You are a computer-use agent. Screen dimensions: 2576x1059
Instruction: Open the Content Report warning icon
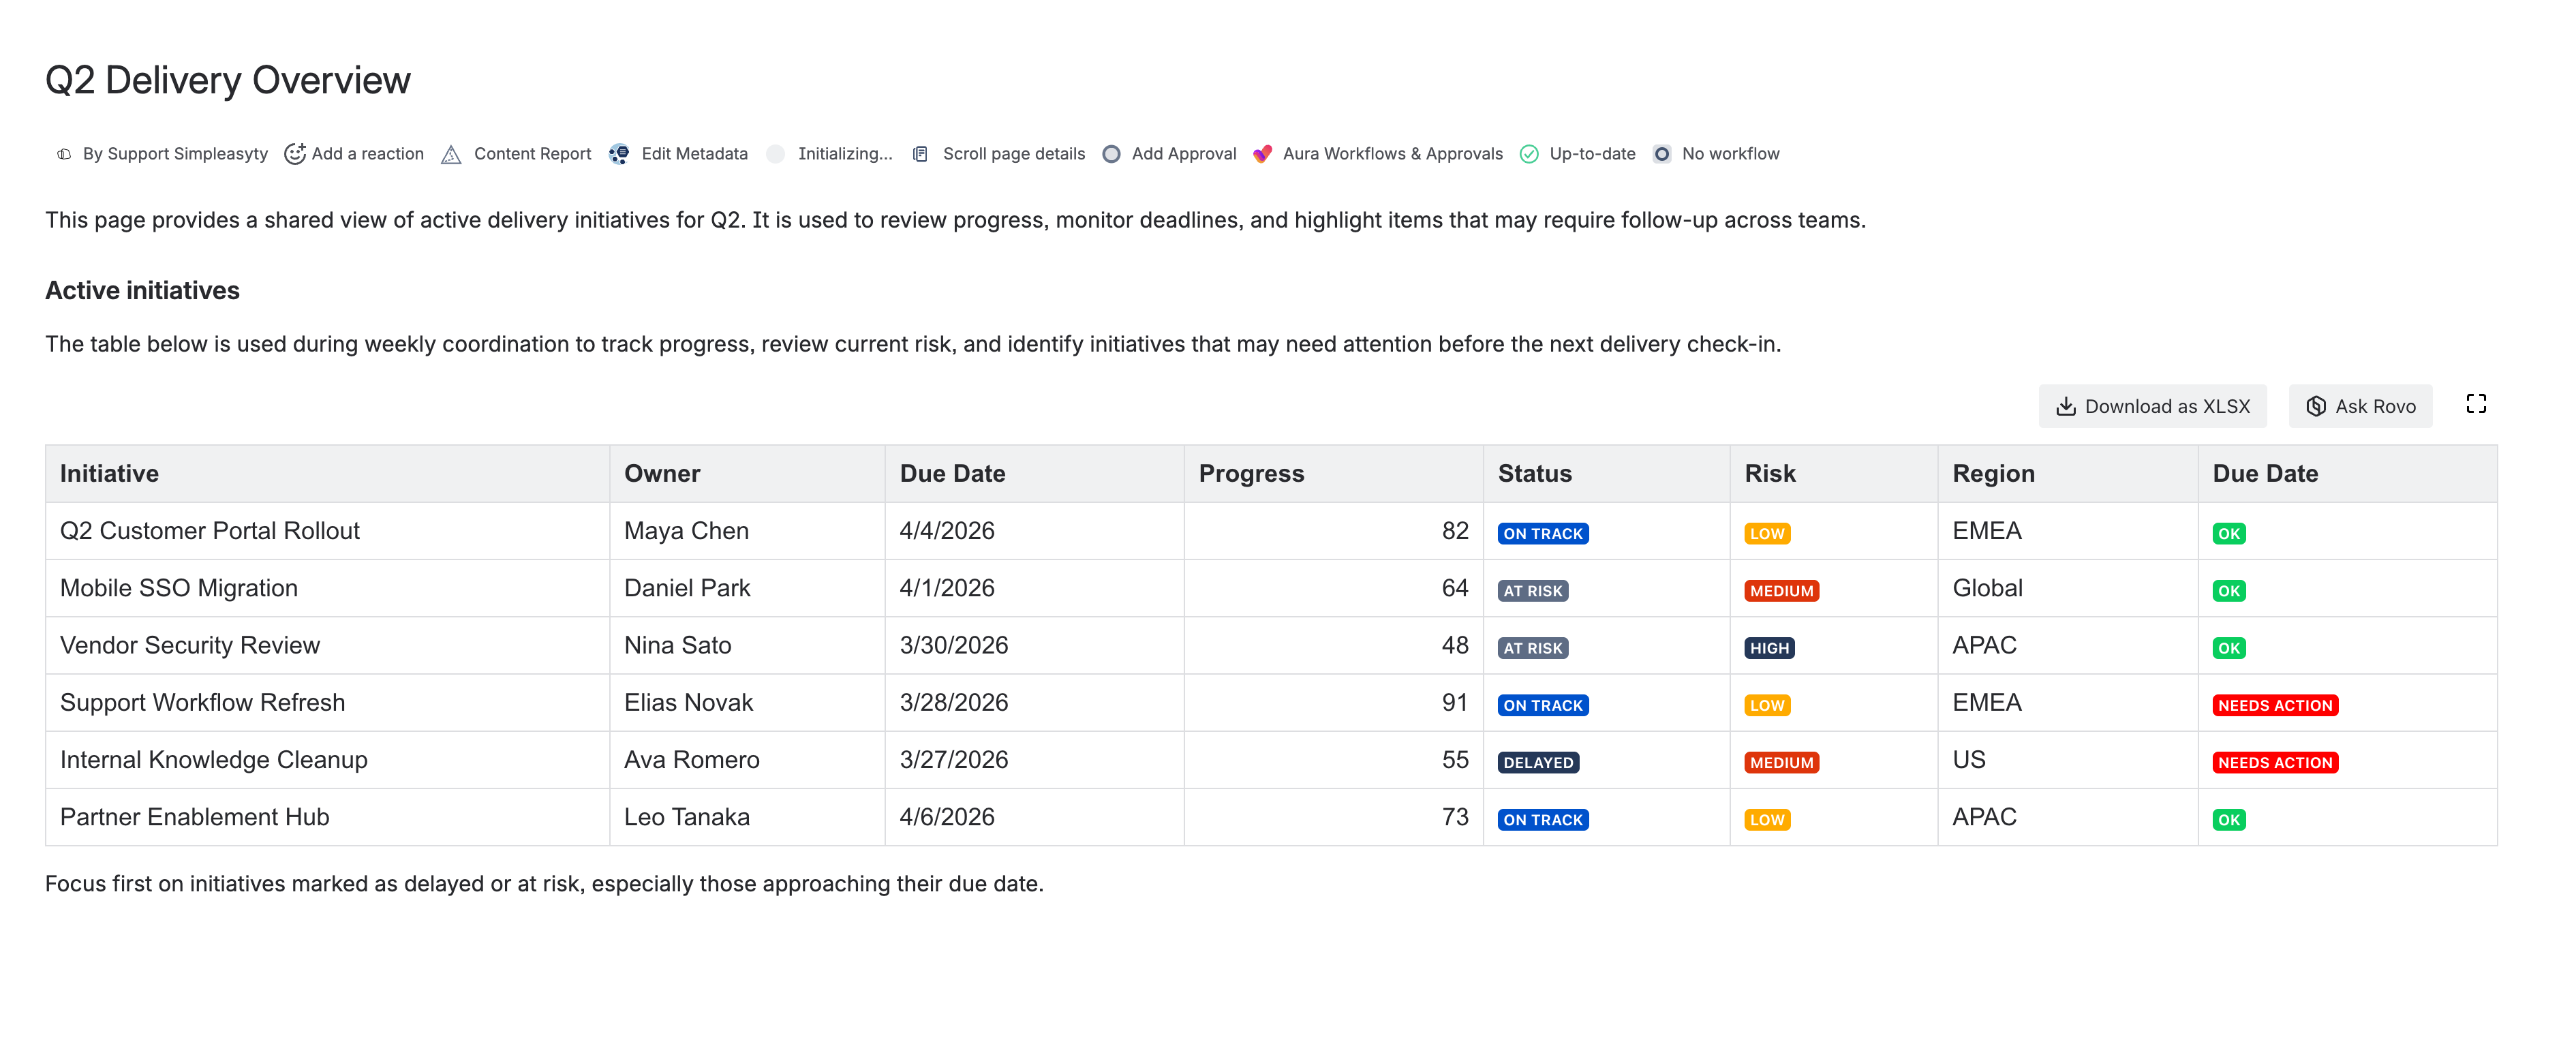452,153
